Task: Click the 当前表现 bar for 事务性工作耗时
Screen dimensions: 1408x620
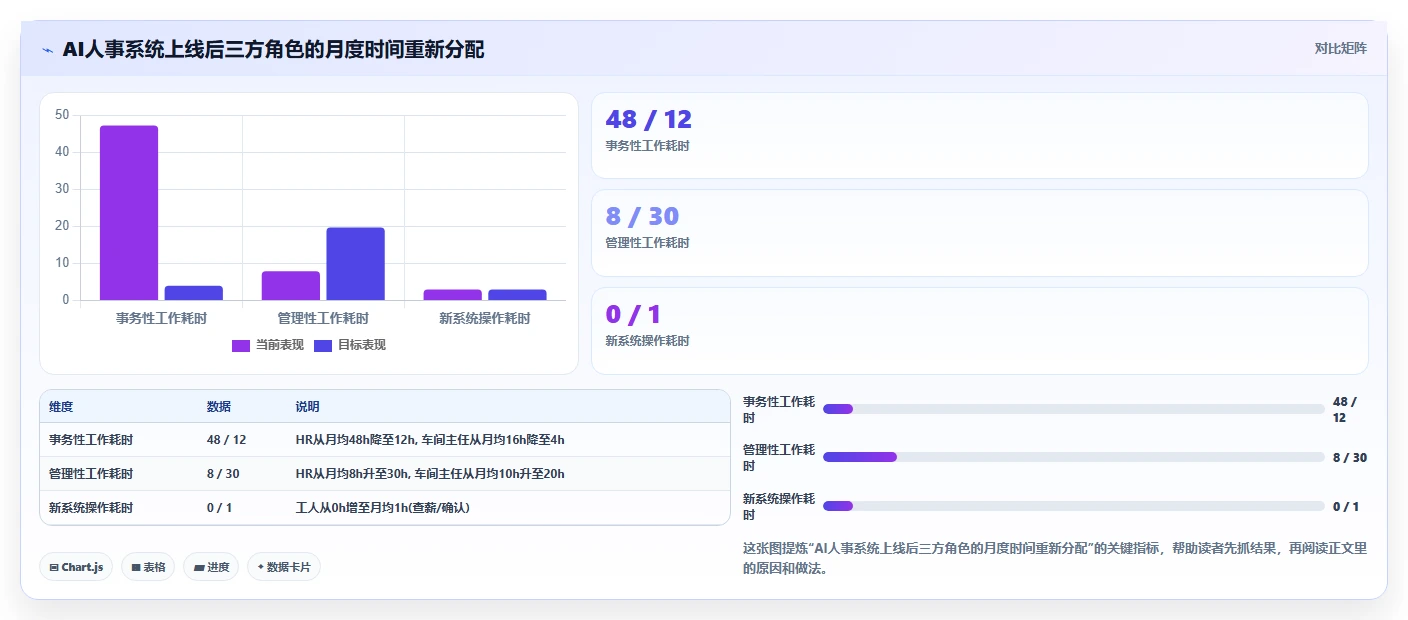Action: pos(129,213)
